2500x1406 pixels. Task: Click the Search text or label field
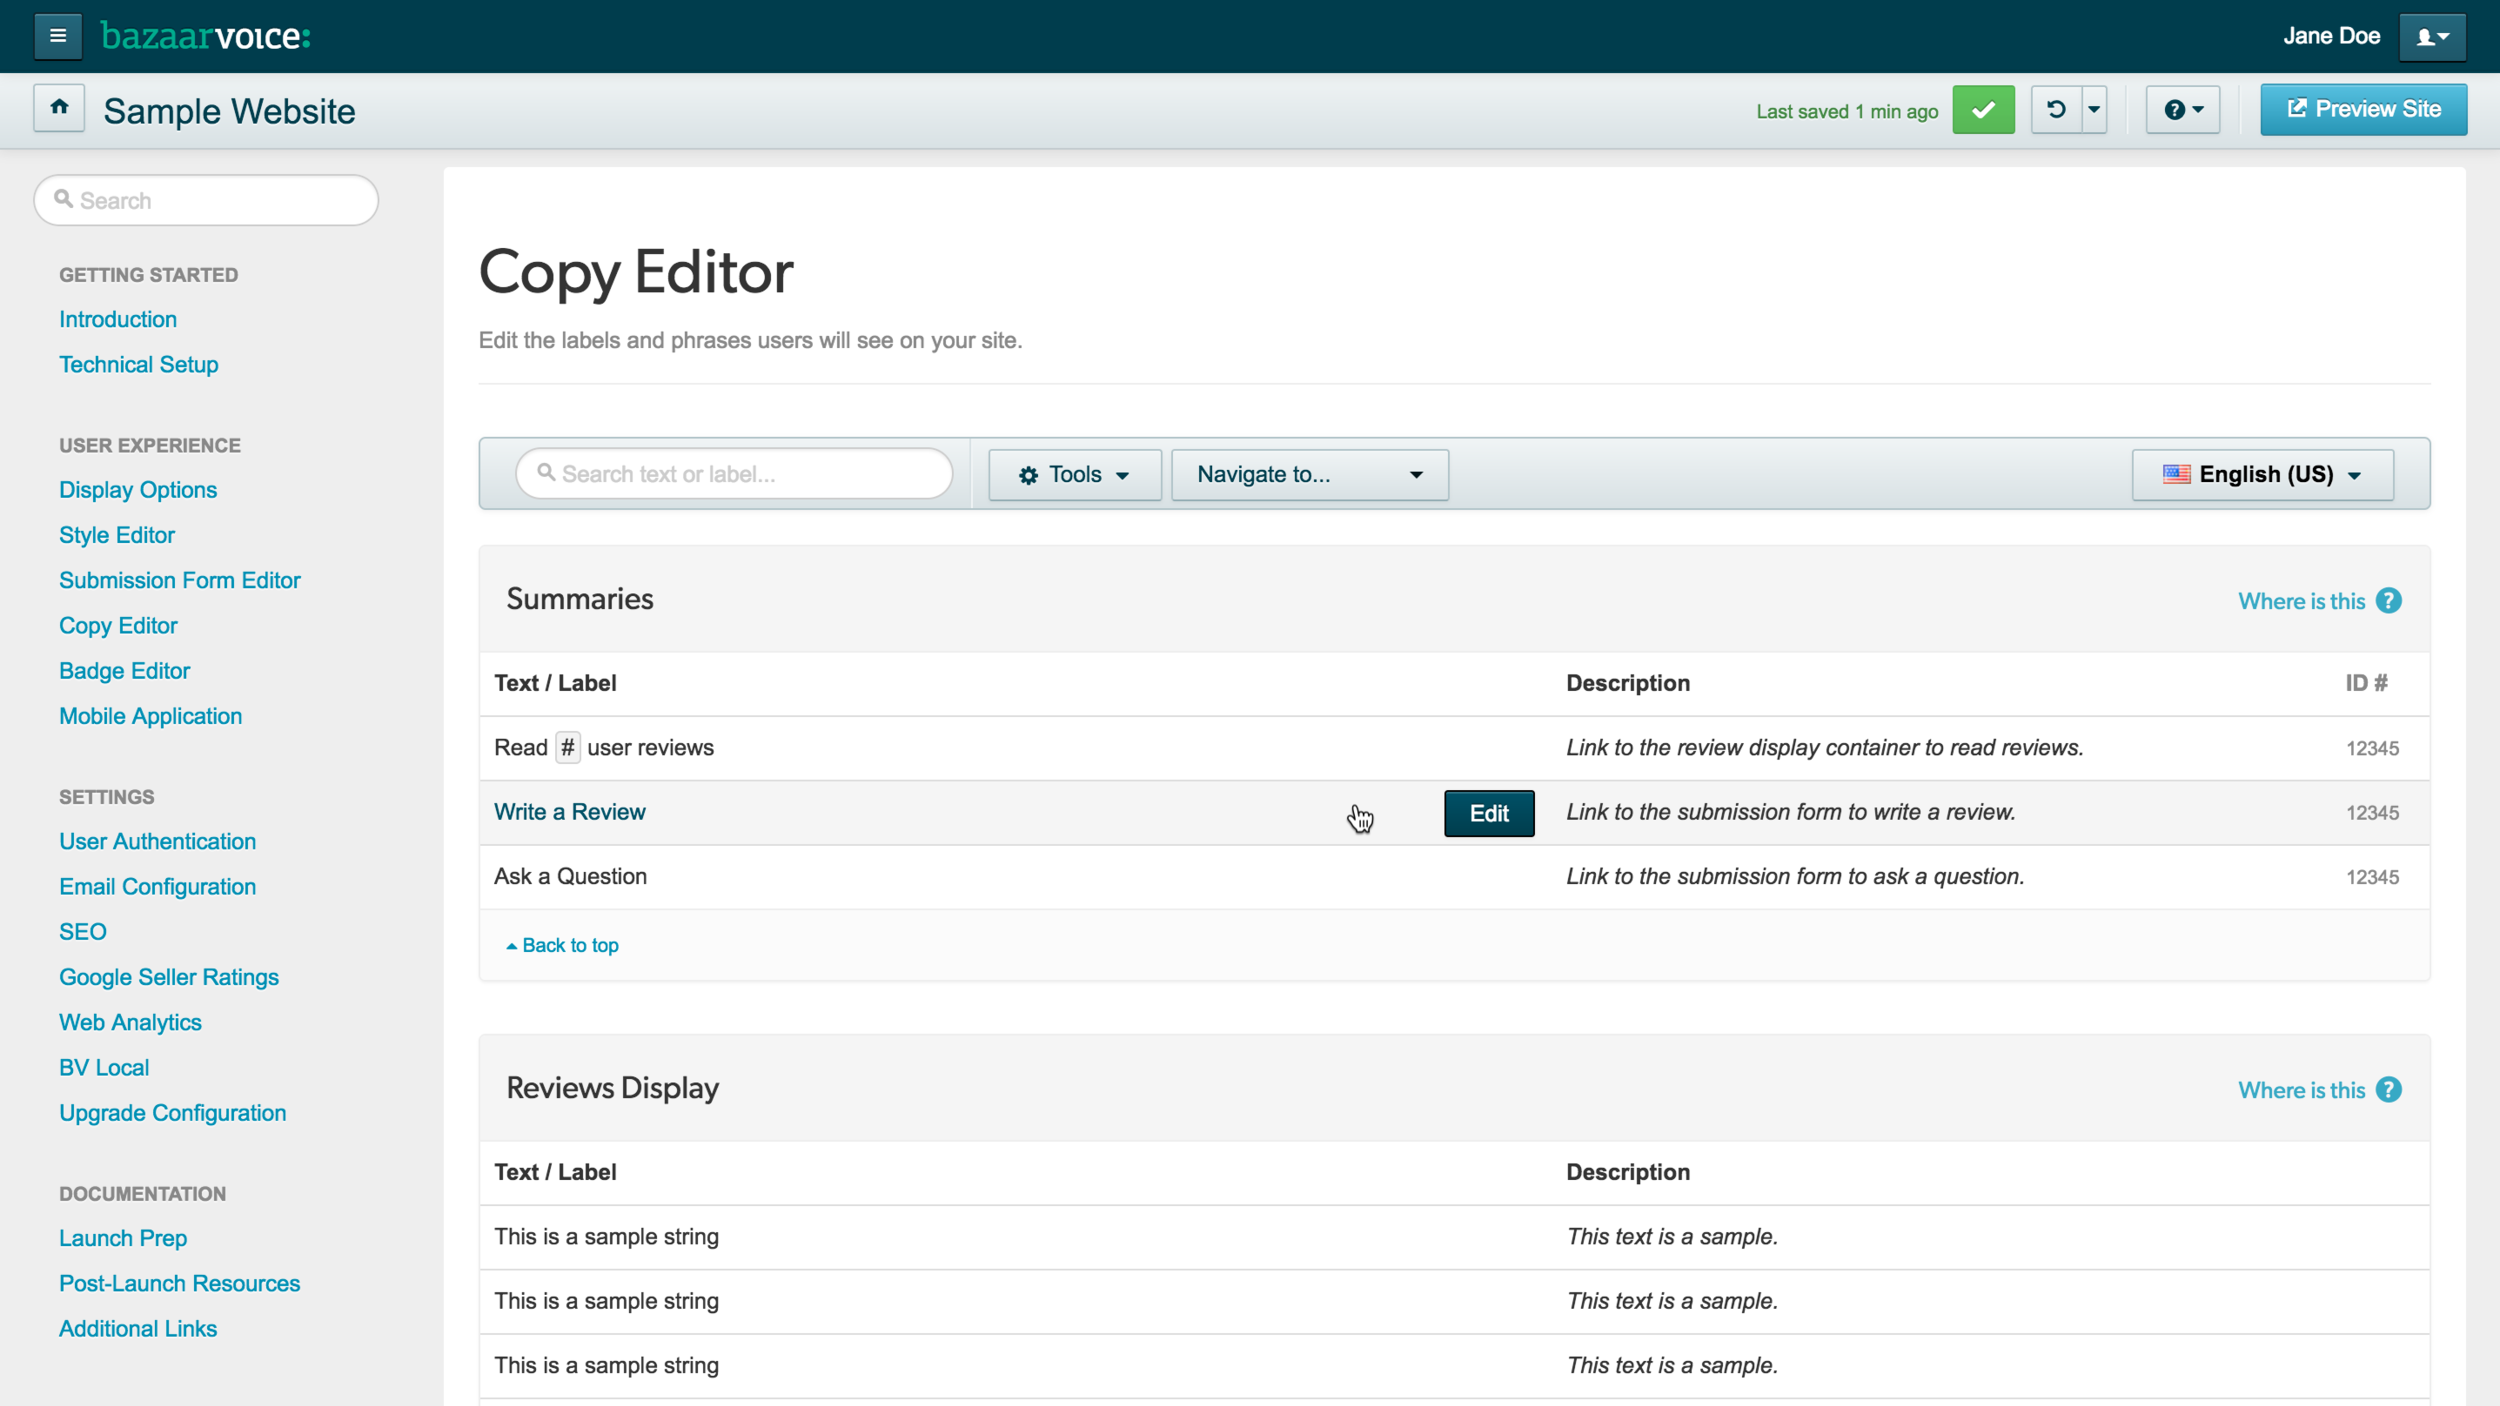pos(734,474)
